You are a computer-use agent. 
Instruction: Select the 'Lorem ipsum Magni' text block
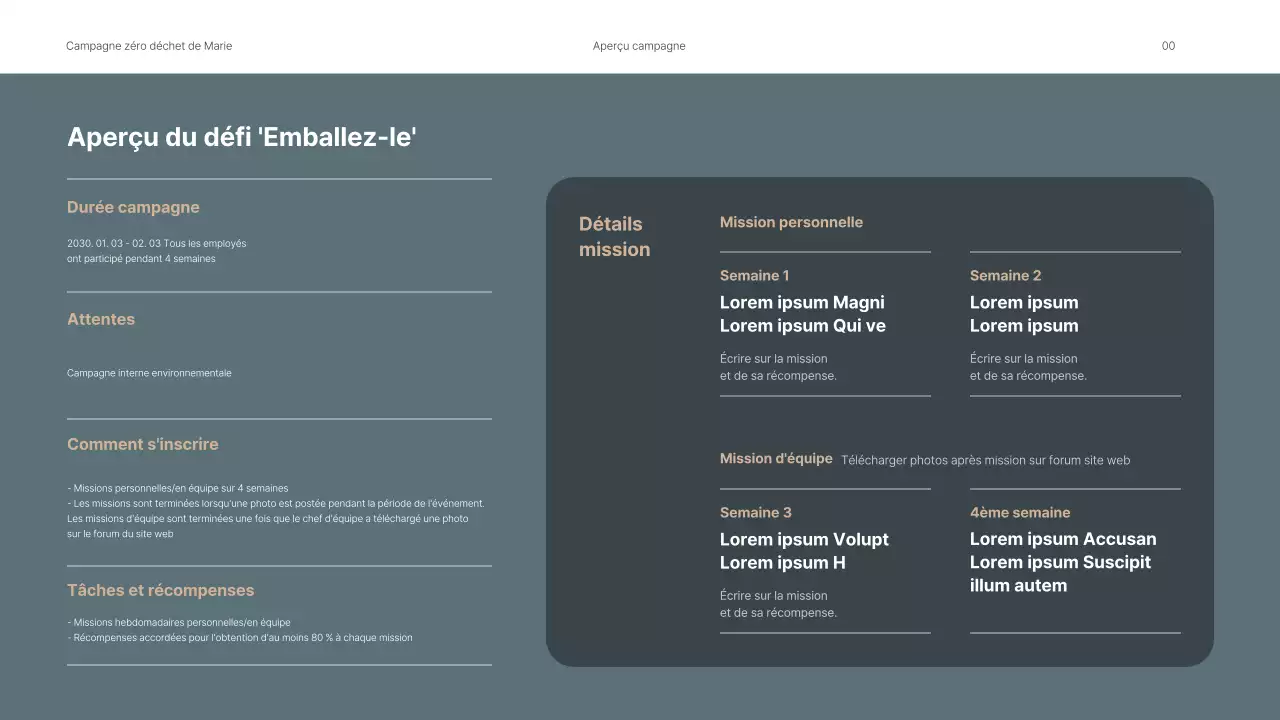[802, 314]
